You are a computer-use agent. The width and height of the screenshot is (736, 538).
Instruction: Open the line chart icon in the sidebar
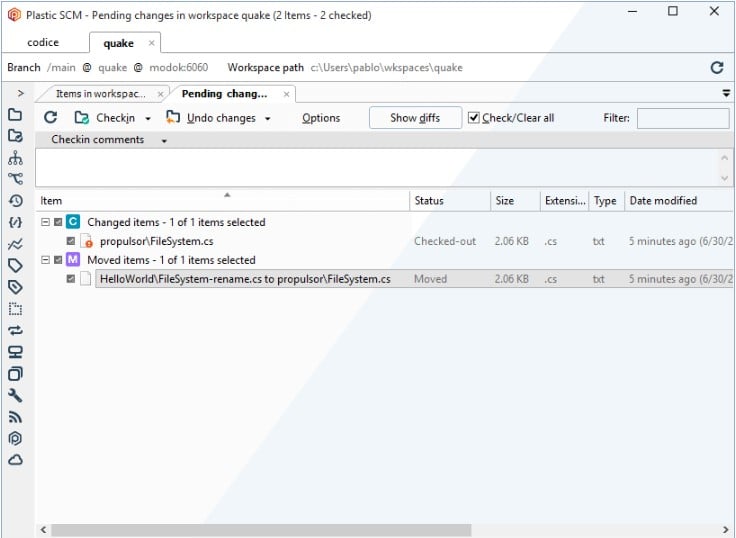15,244
